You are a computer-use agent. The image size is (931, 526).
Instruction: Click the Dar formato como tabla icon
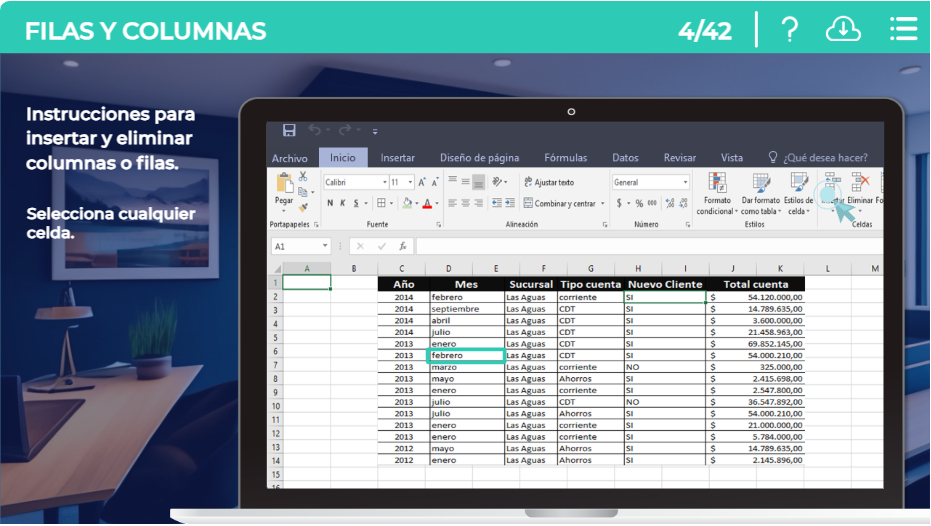(x=760, y=182)
